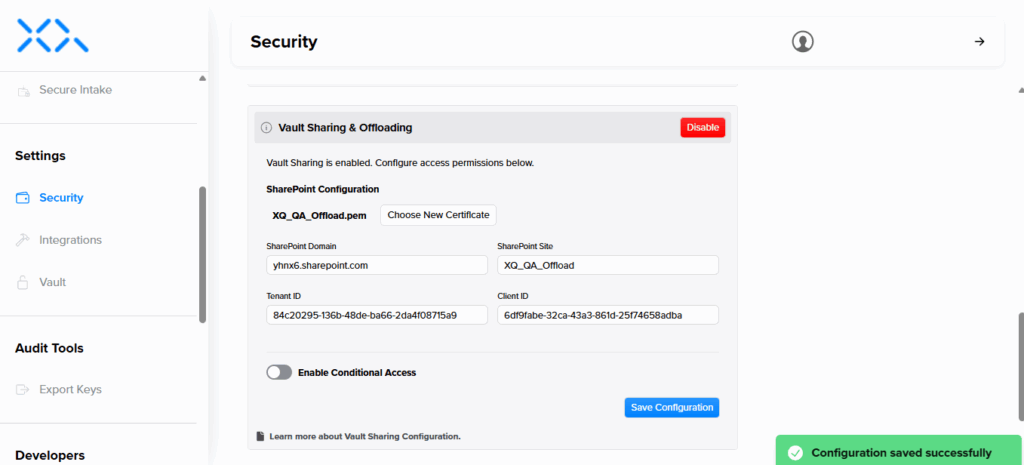This screenshot has width=1024, height=465.
Task: Click the SharePoint Domain input field
Action: (x=370, y=265)
